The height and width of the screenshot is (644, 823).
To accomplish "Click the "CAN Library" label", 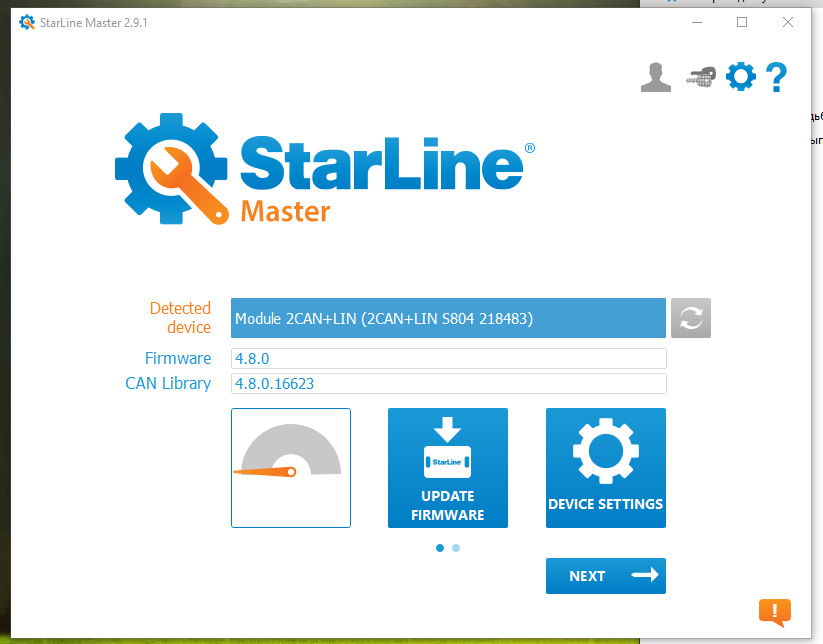I will coord(168,384).
